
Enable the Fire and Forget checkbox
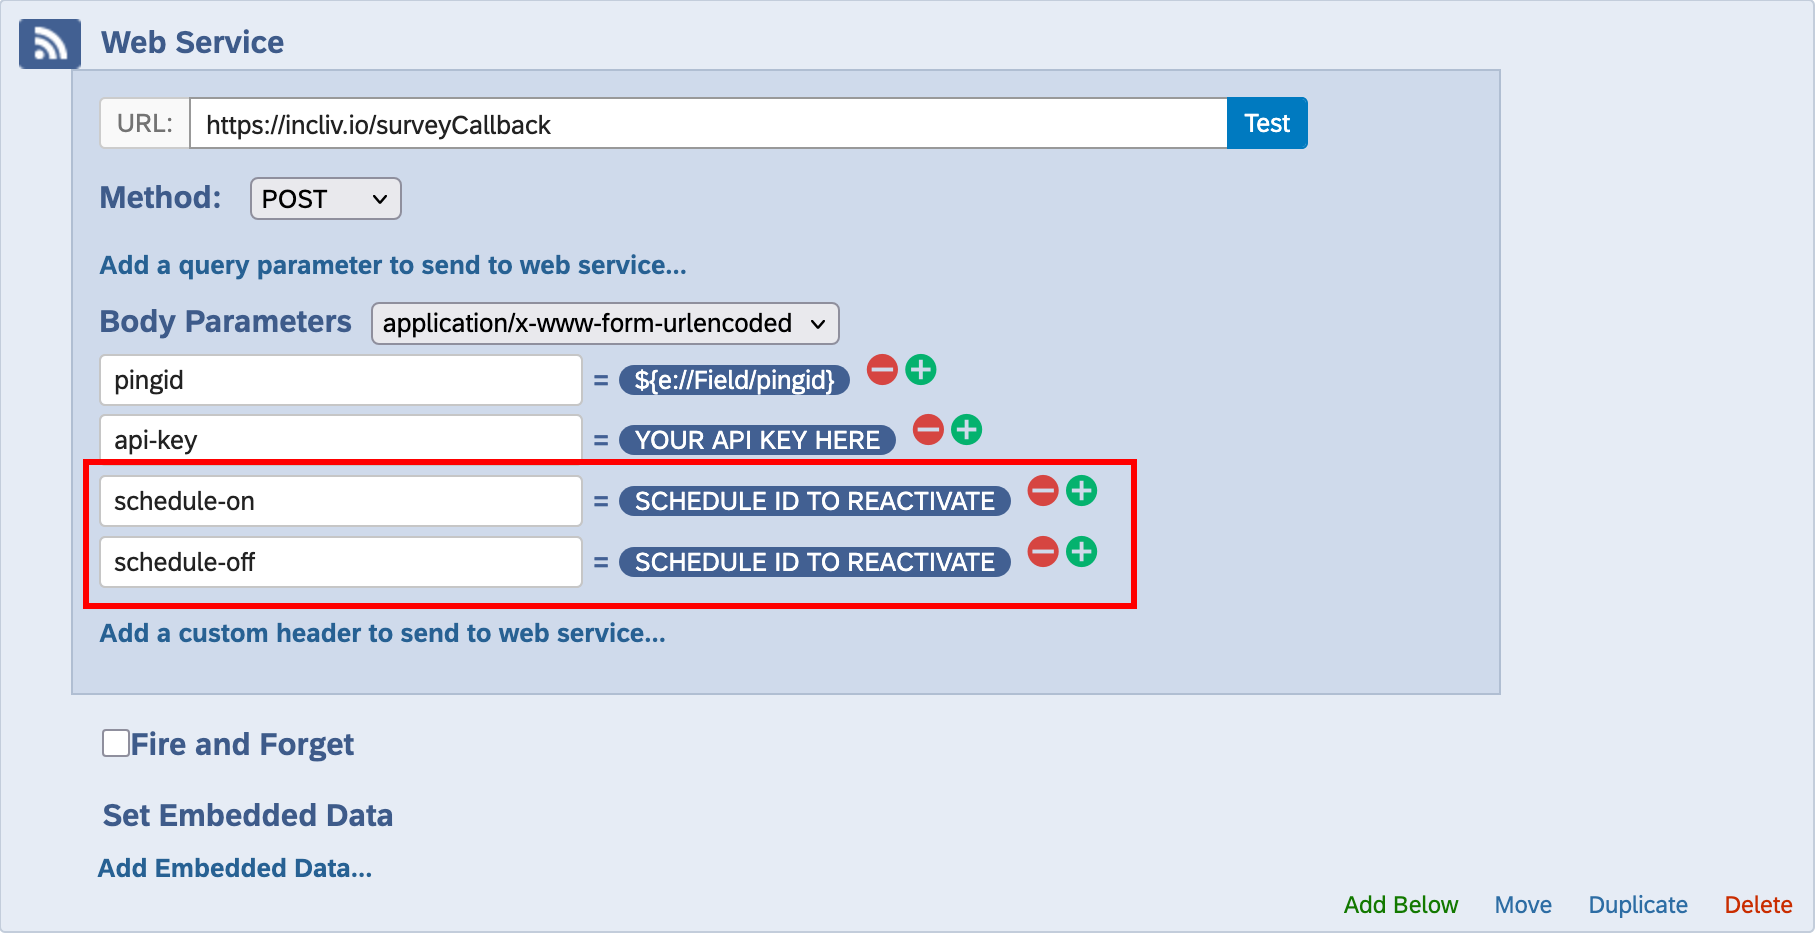(x=116, y=743)
